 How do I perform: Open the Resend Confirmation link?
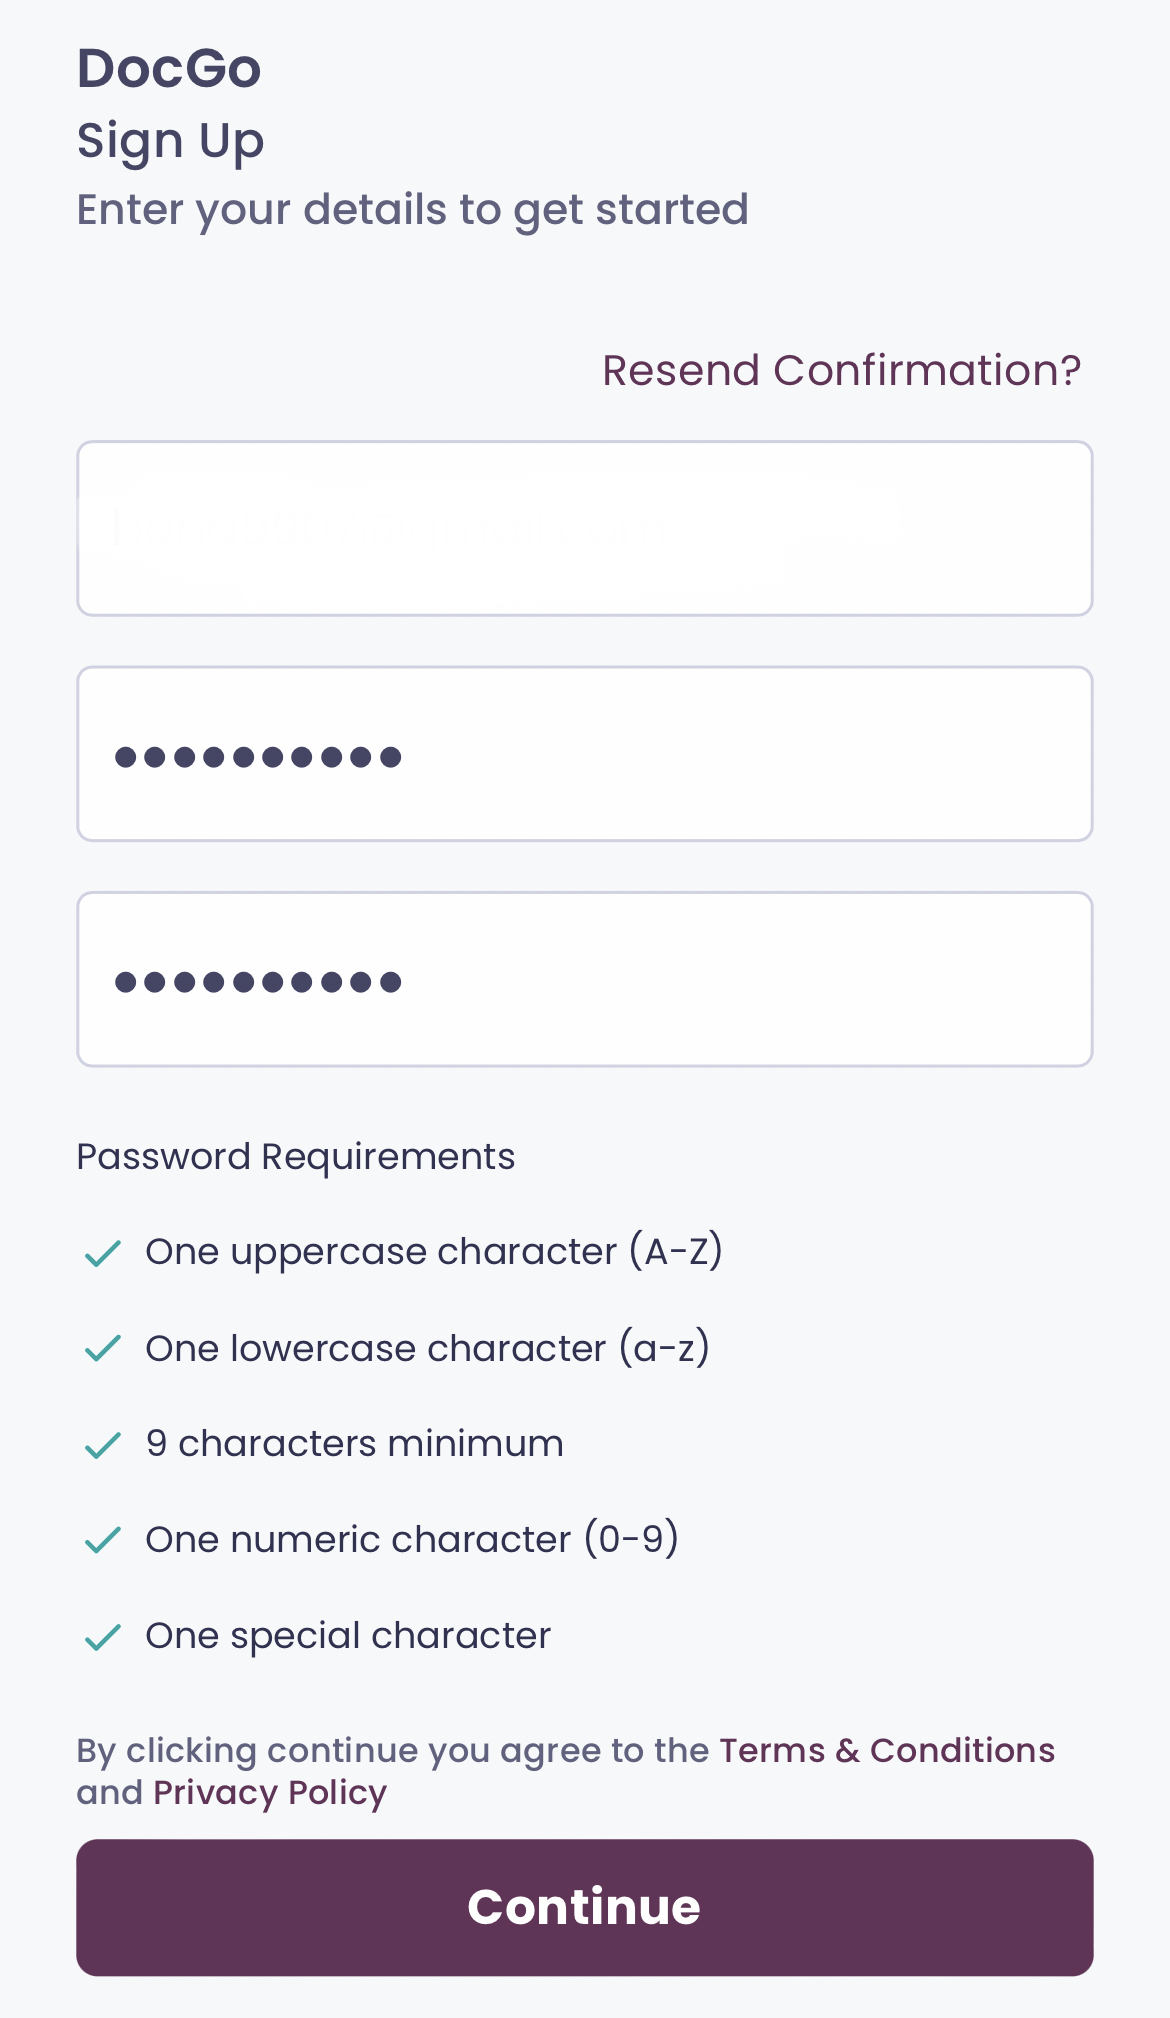click(x=841, y=370)
